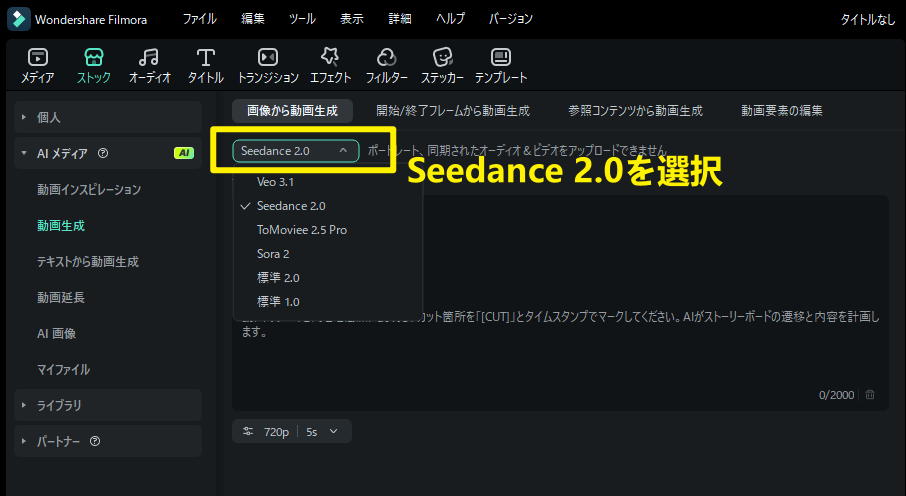Expand the 個人 section
906x496 pixels.
(x=24, y=117)
